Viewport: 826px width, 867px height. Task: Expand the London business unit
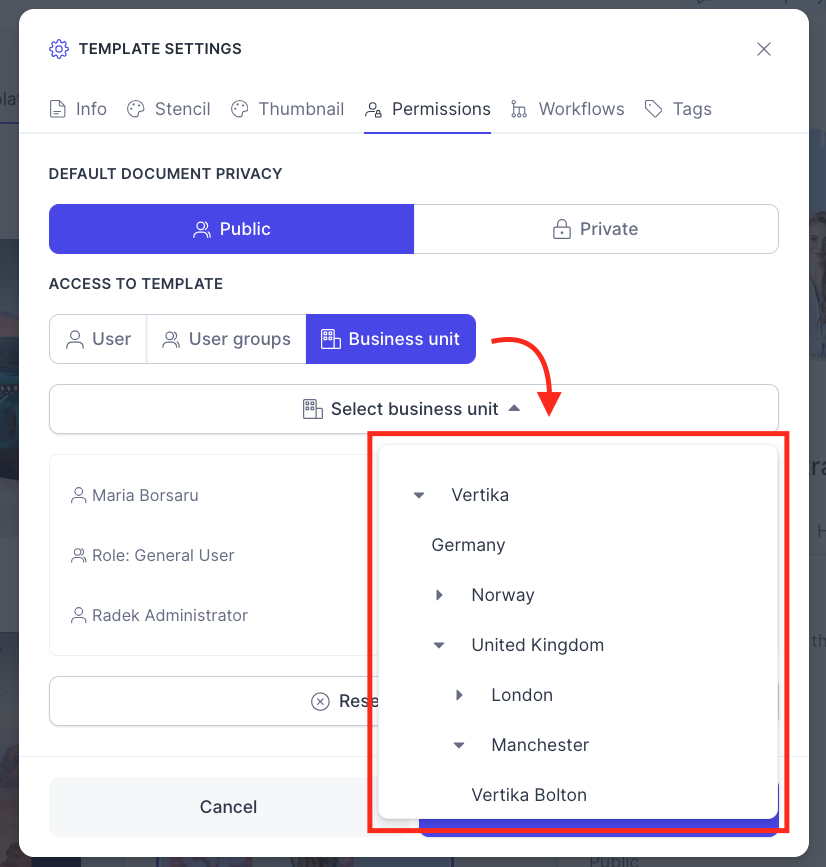click(x=459, y=695)
